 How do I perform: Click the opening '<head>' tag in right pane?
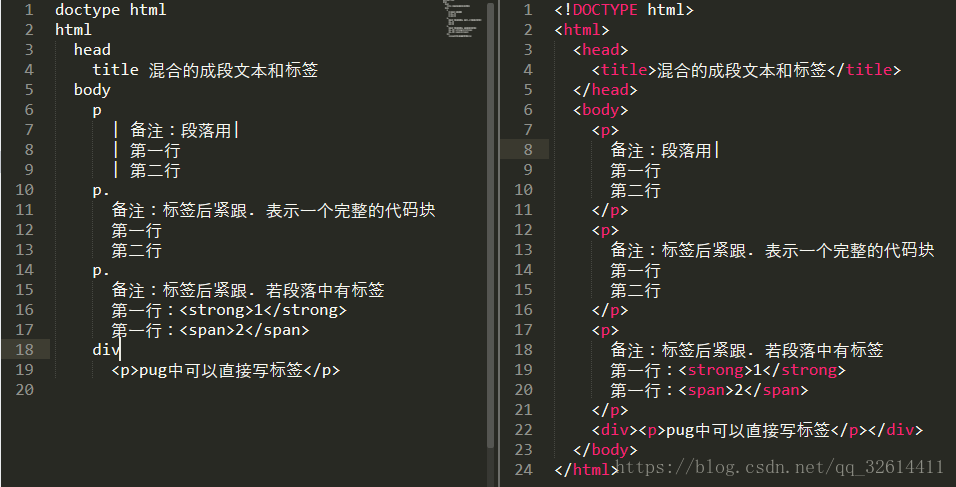point(601,50)
